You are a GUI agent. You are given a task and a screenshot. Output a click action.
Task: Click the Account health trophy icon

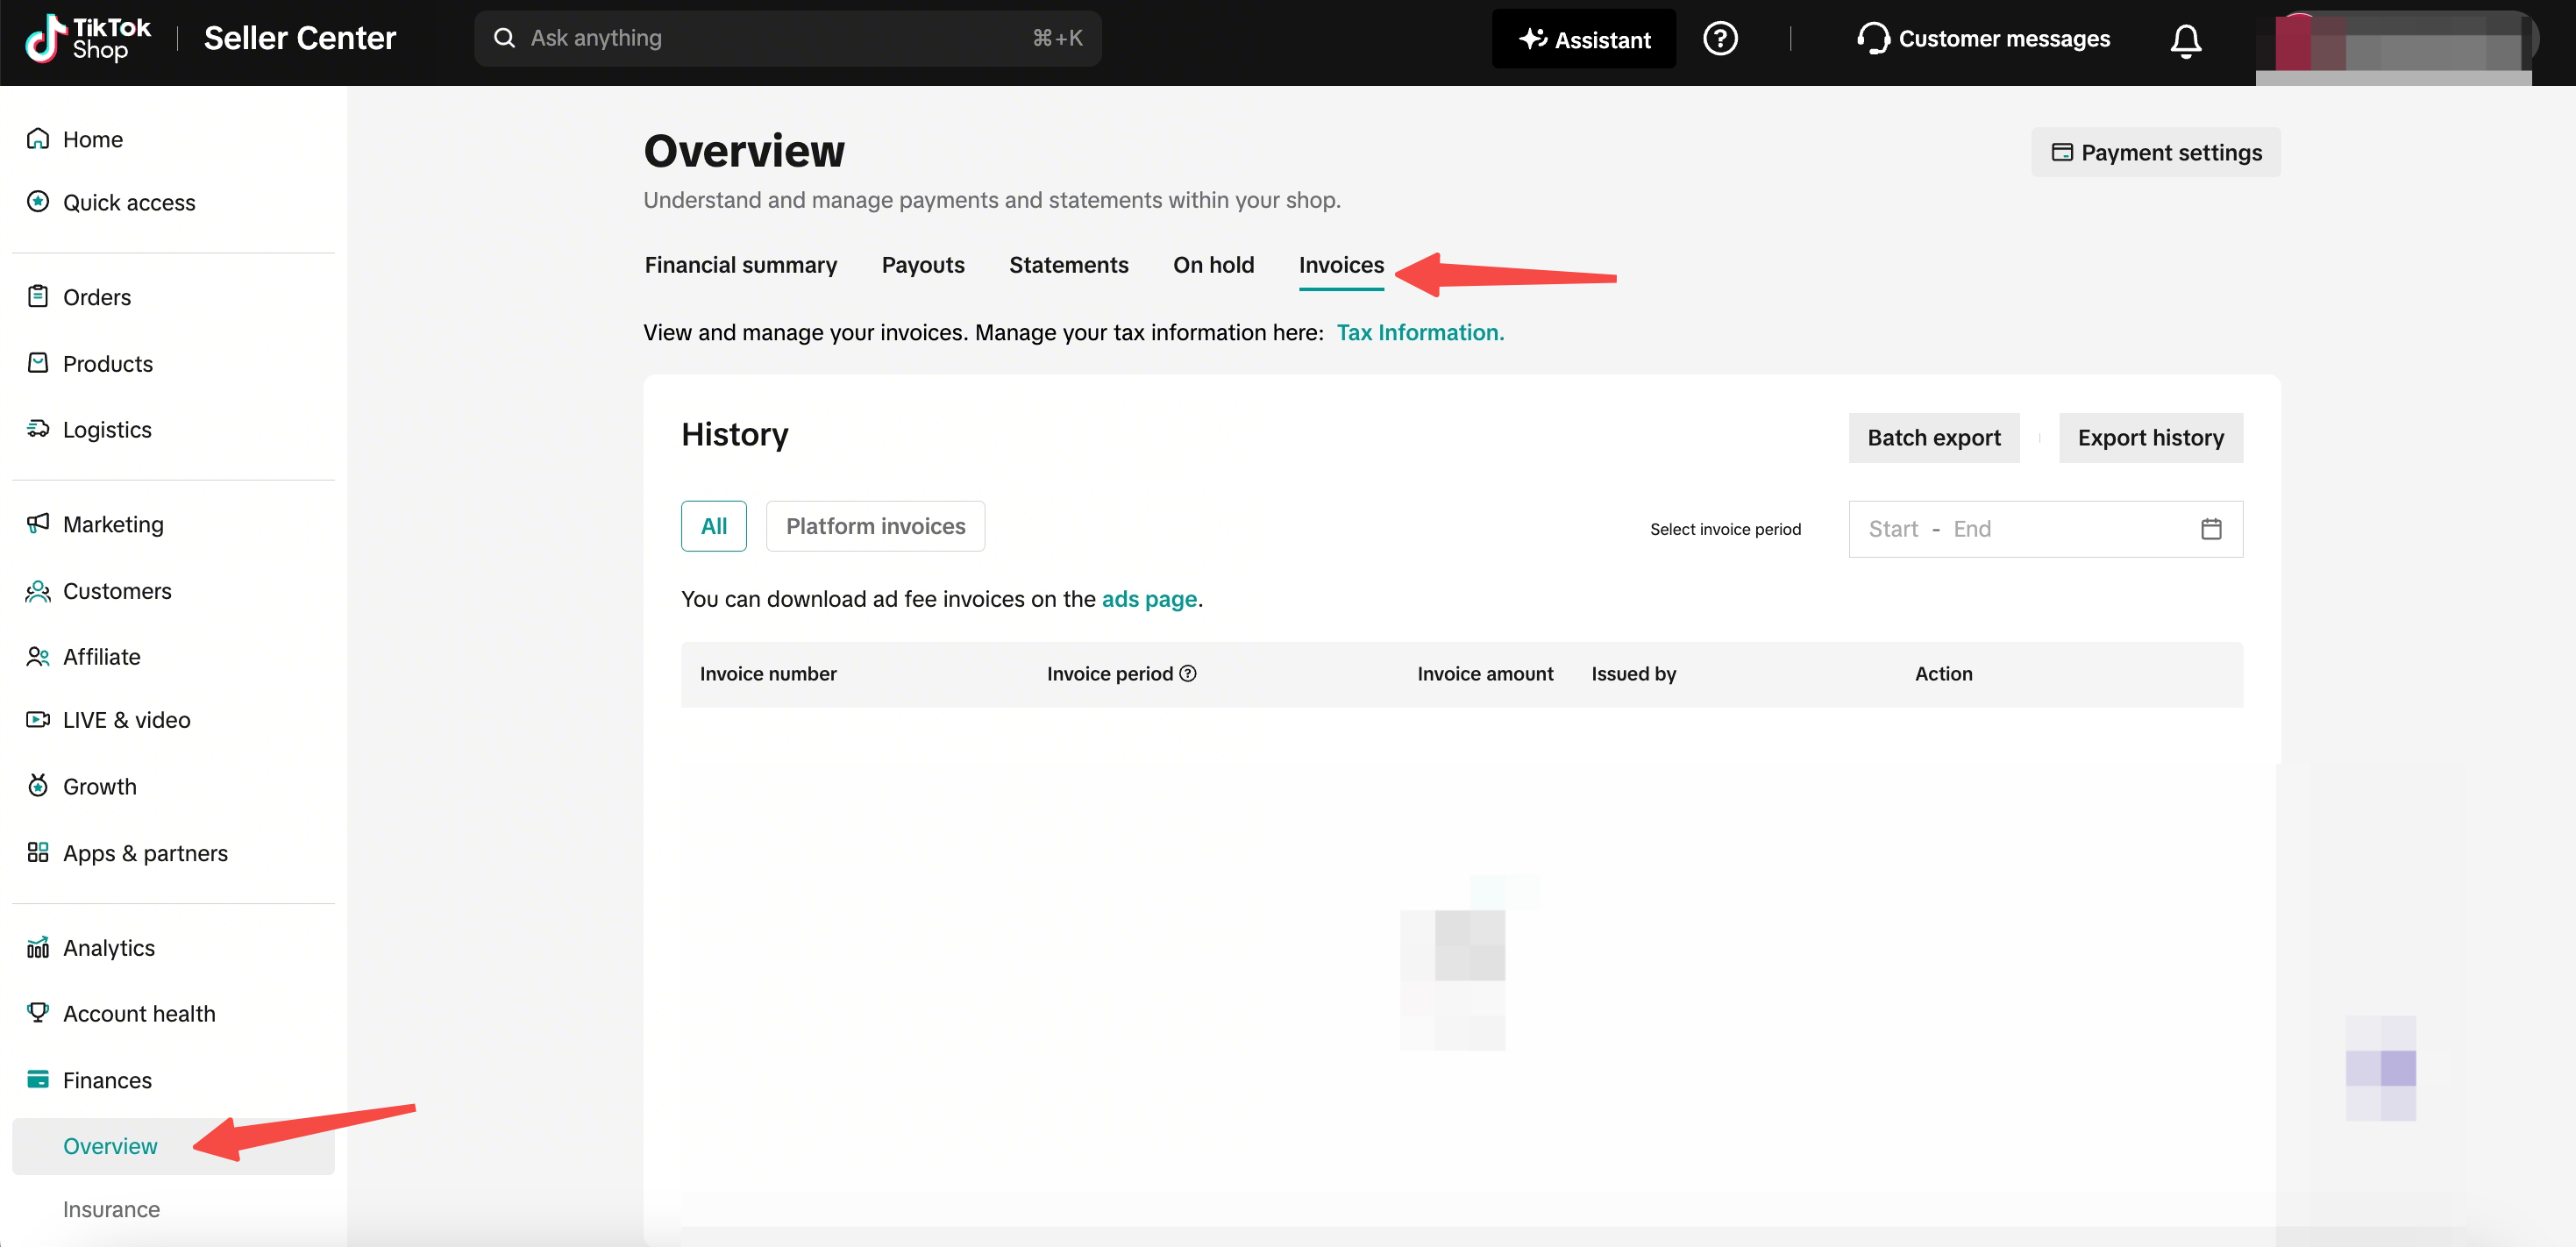[38, 1013]
